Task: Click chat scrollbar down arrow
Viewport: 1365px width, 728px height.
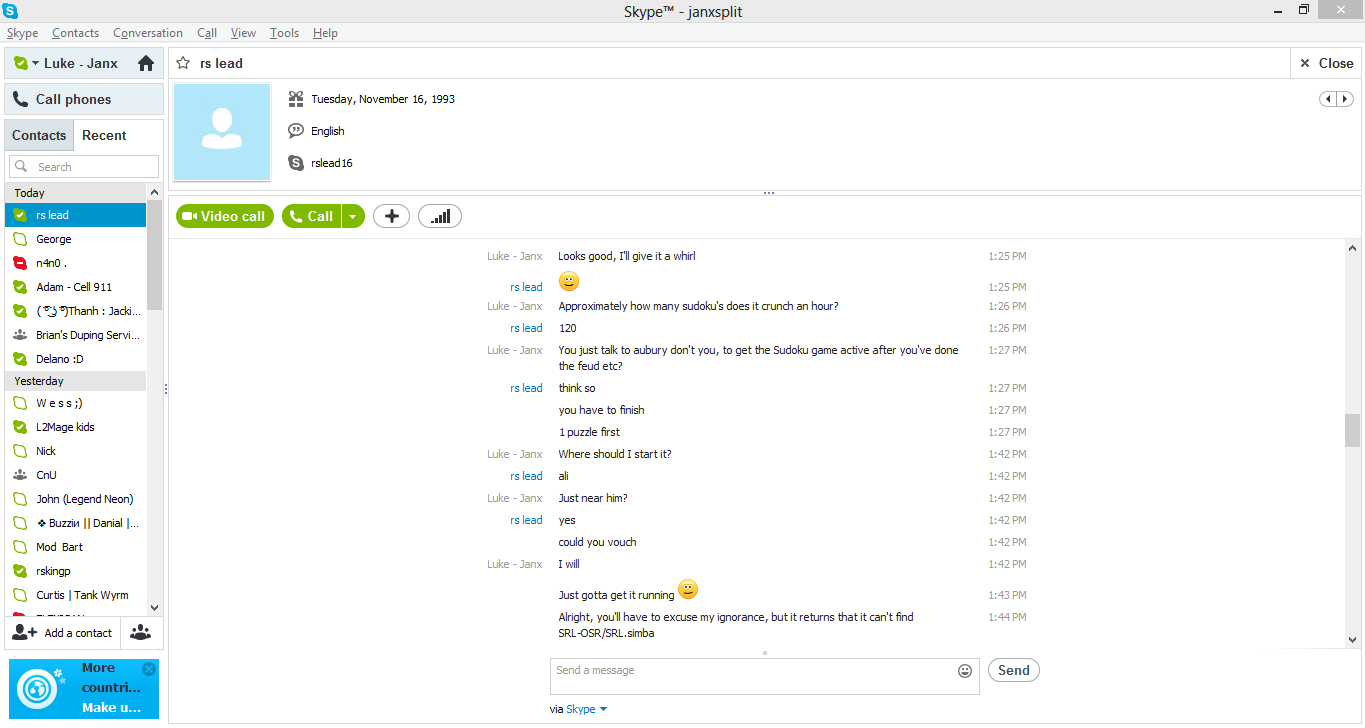Action: [1352, 640]
